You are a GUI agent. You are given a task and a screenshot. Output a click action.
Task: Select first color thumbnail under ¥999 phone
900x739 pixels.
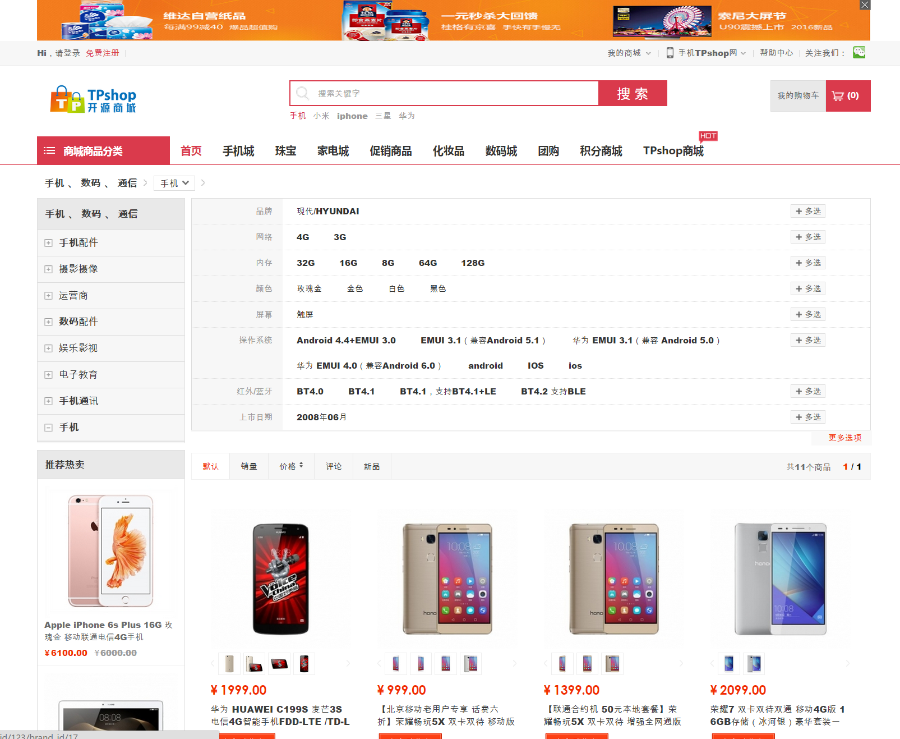pos(395,663)
